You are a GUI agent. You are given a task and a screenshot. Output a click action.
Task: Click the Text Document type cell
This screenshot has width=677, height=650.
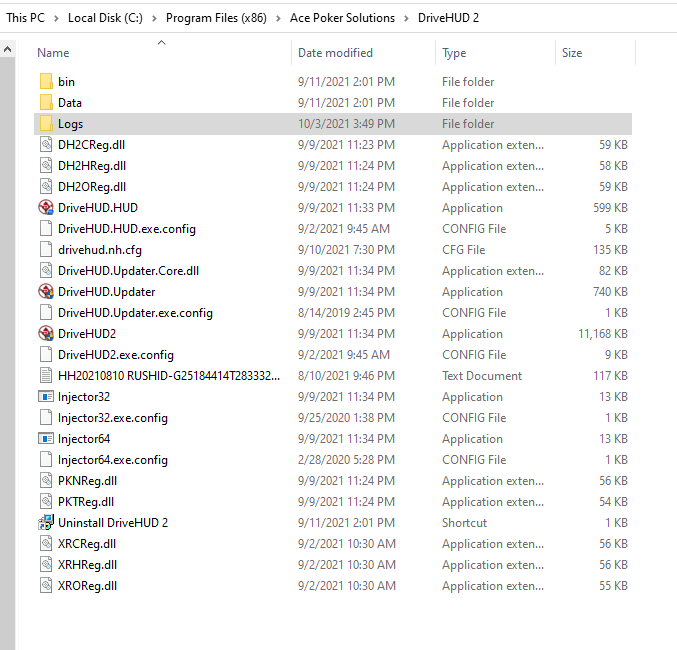click(482, 376)
